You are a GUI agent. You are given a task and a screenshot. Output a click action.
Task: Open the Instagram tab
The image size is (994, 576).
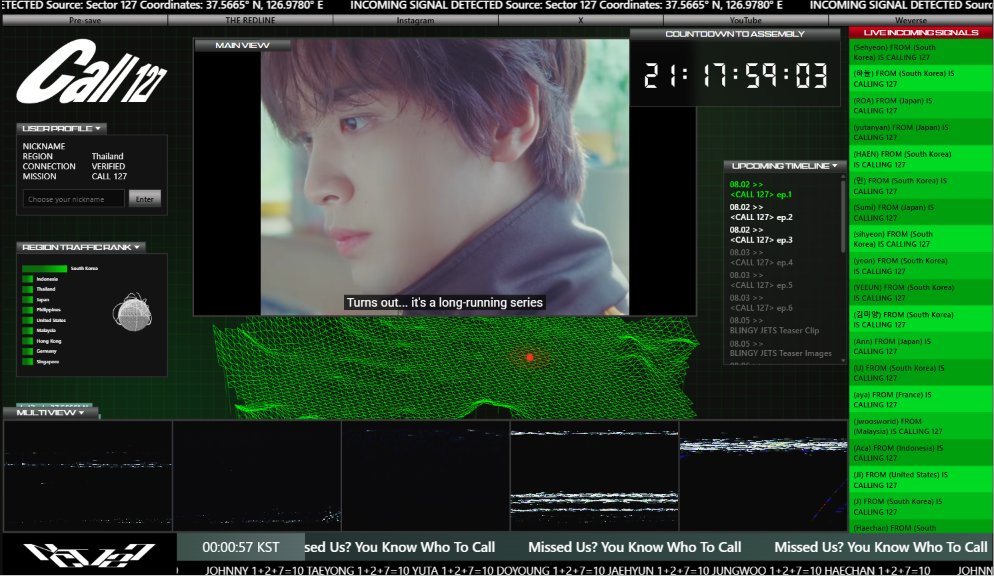tap(415, 20)
